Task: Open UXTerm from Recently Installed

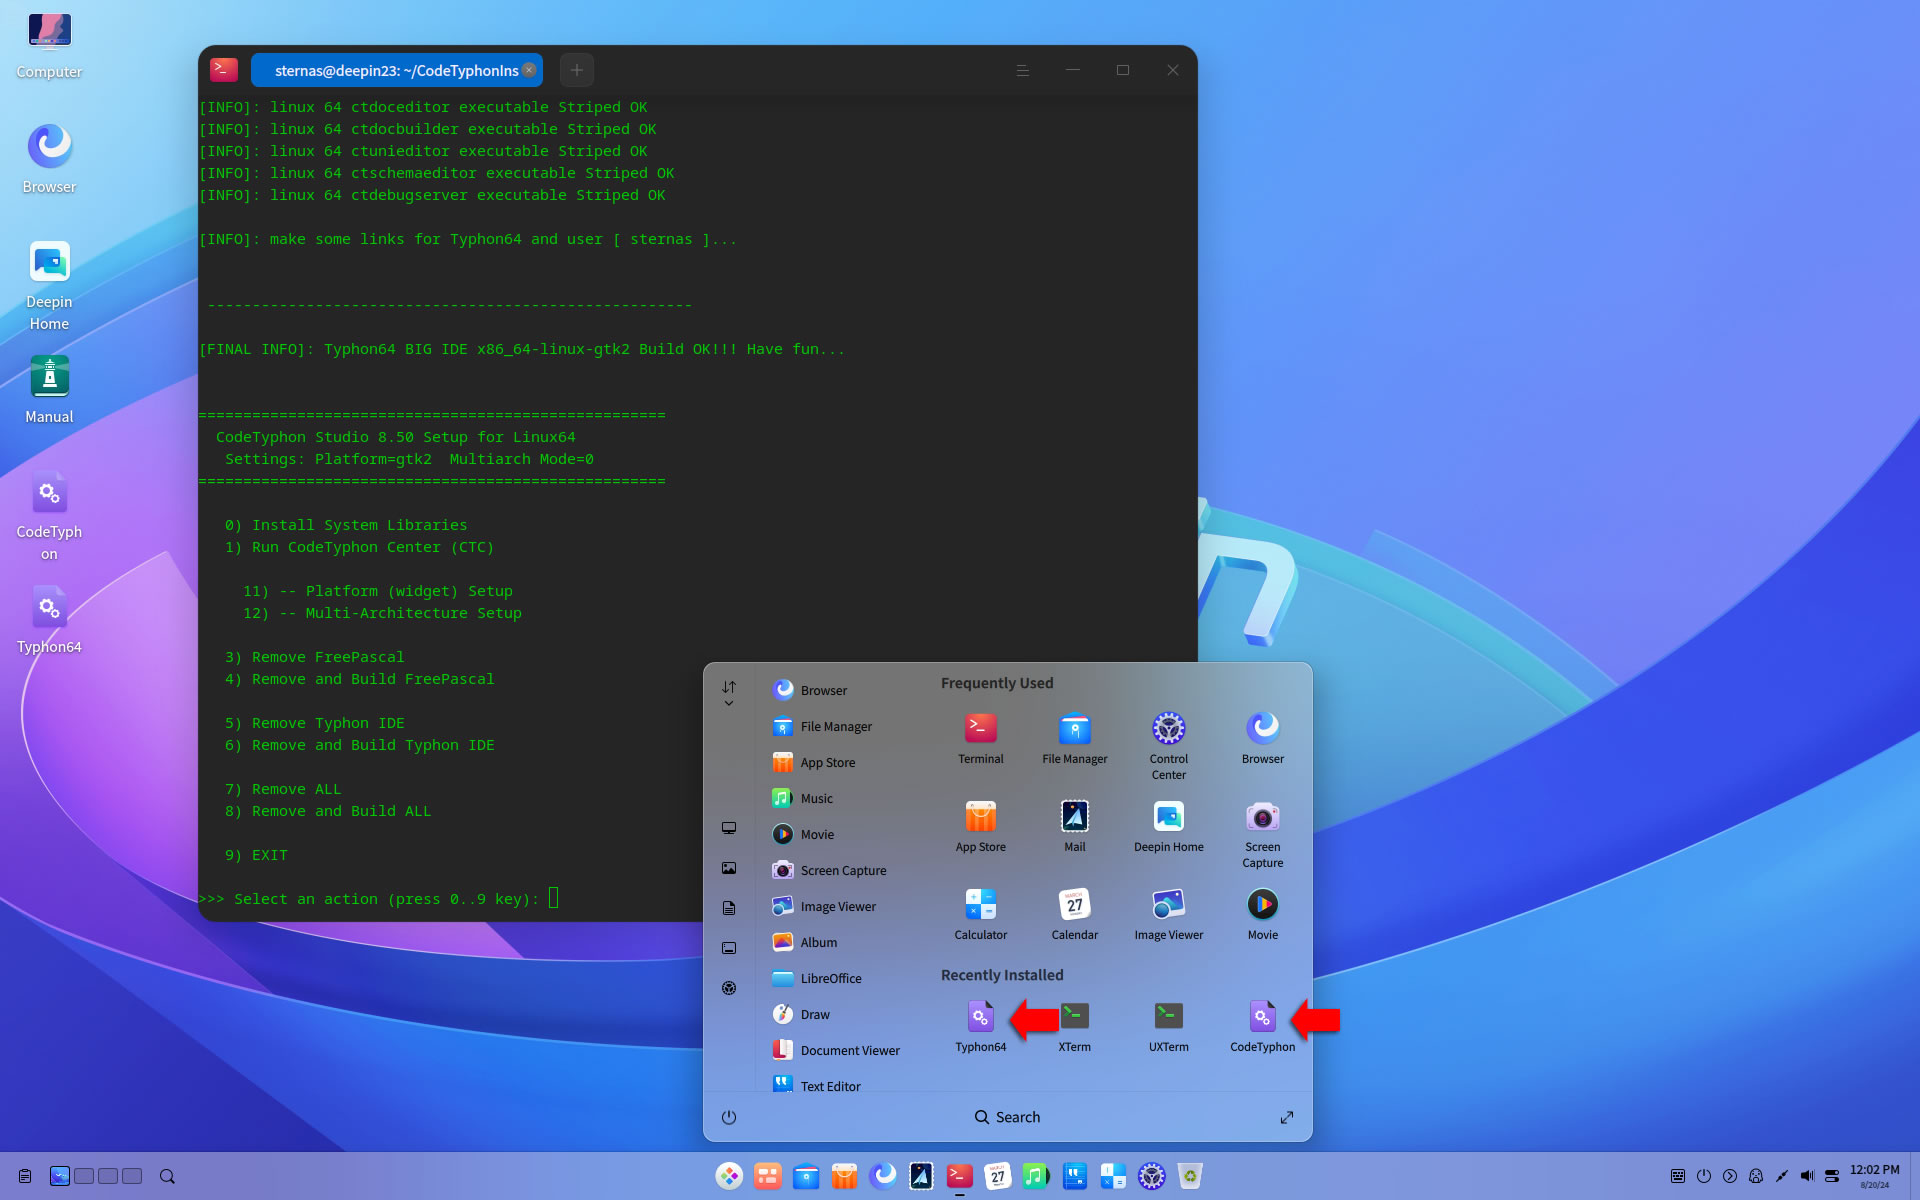Action: pos(1168,1025)
